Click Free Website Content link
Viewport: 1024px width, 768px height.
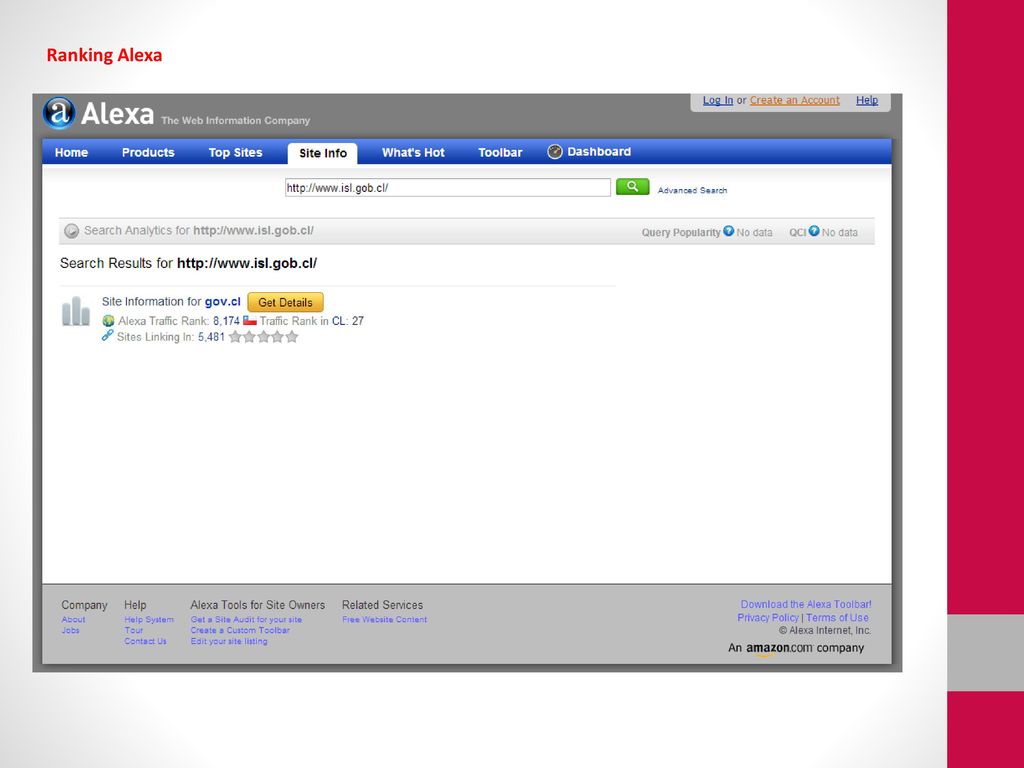[x=384, y=619]
